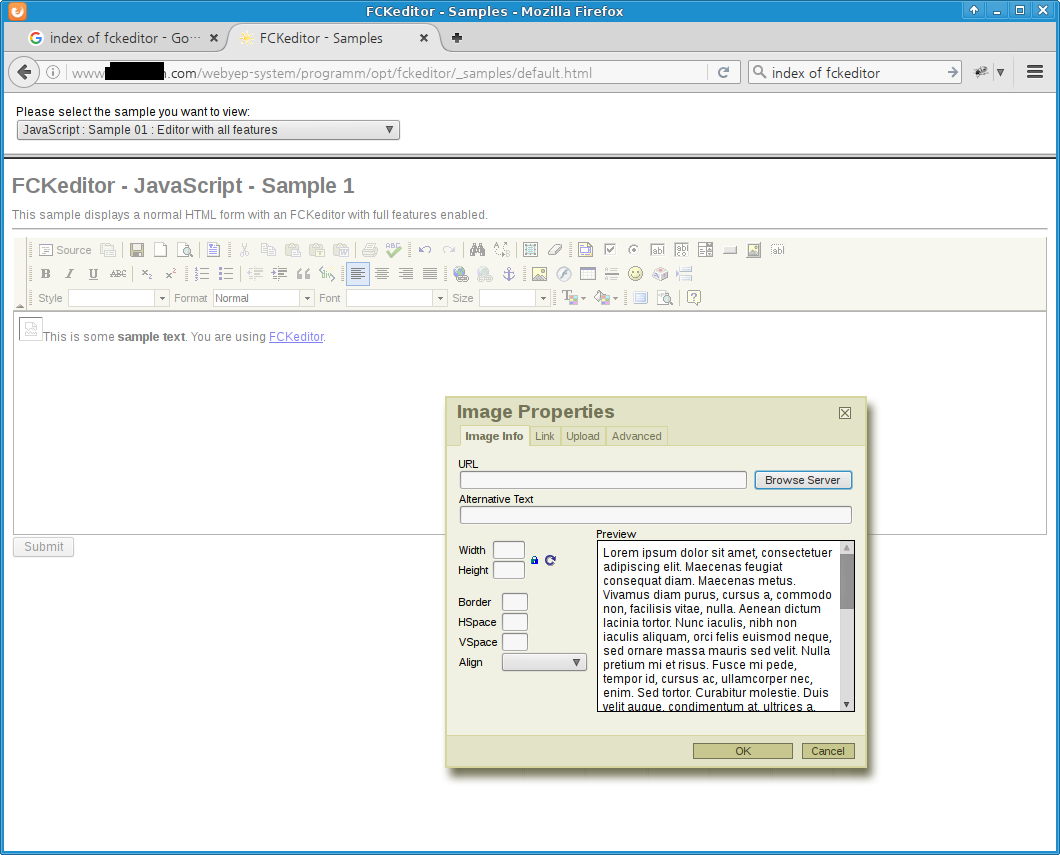Open the Font dropdown
This screenshot has height=855, width=1060.
tap(397, 298)
